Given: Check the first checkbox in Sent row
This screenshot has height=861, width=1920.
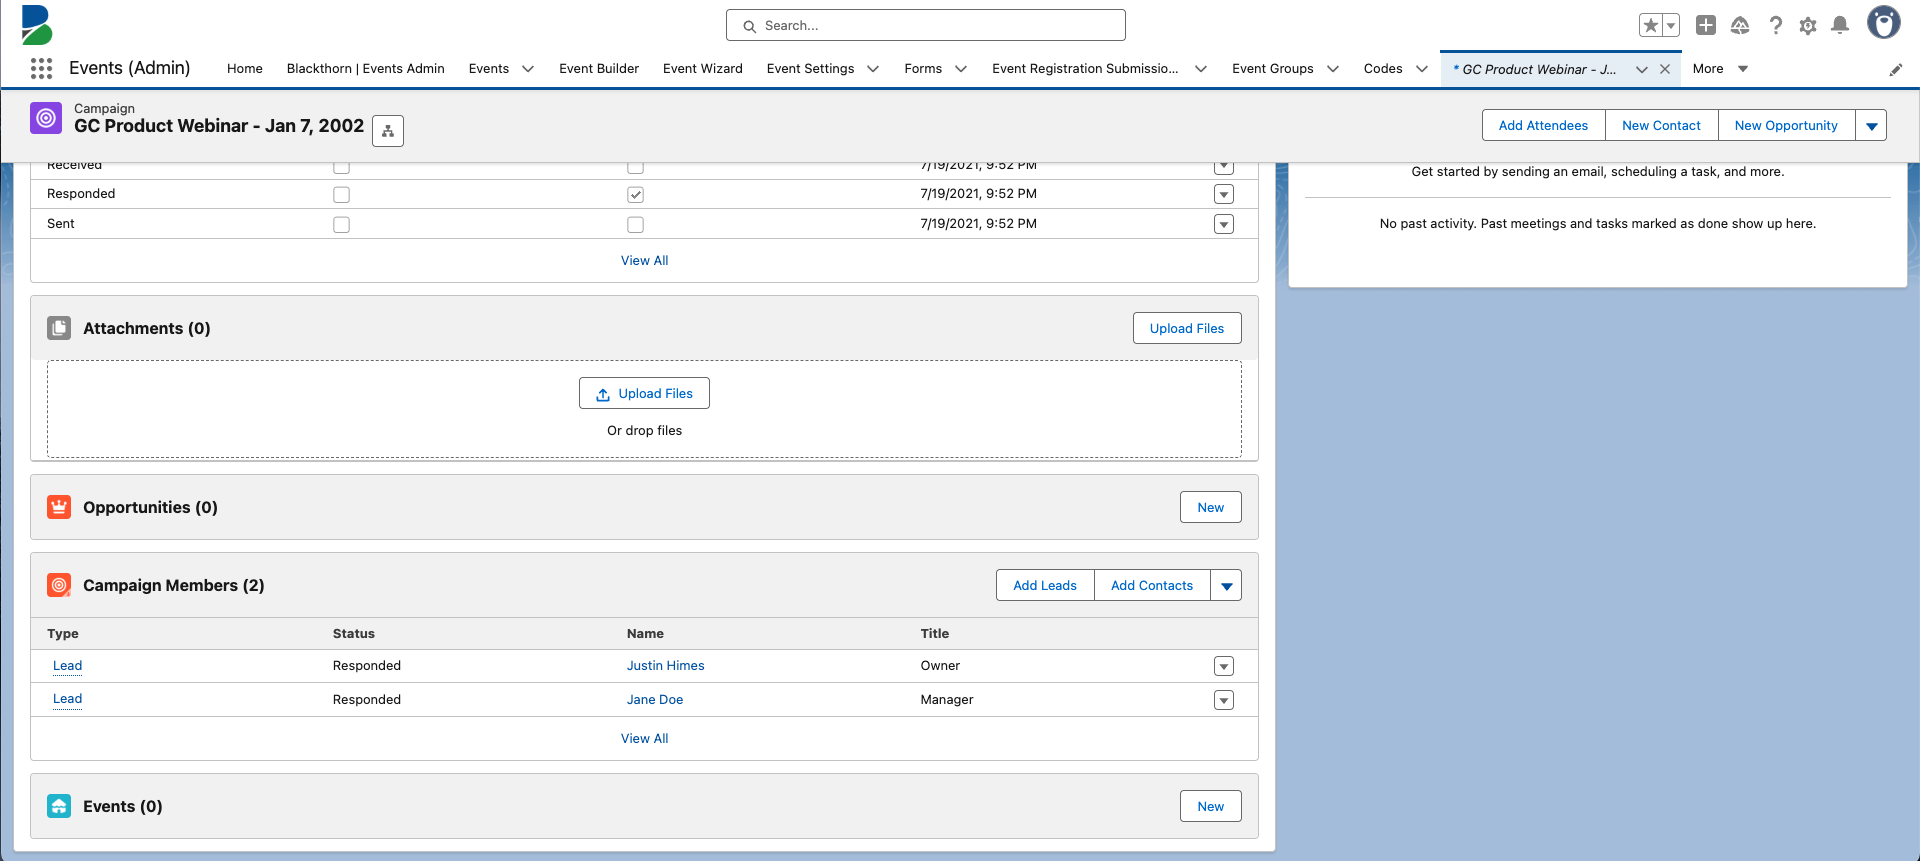Looking at the screenshot, I should pos(341,224).
